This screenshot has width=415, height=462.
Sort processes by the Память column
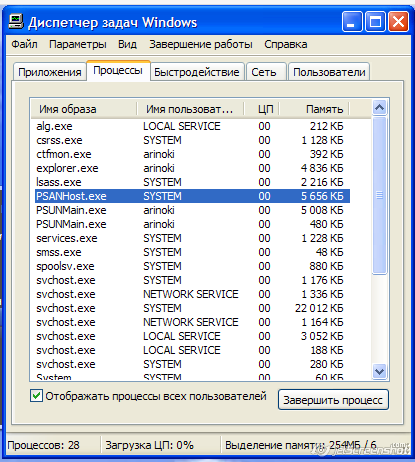pyautogui.click(x=314, y=109)
